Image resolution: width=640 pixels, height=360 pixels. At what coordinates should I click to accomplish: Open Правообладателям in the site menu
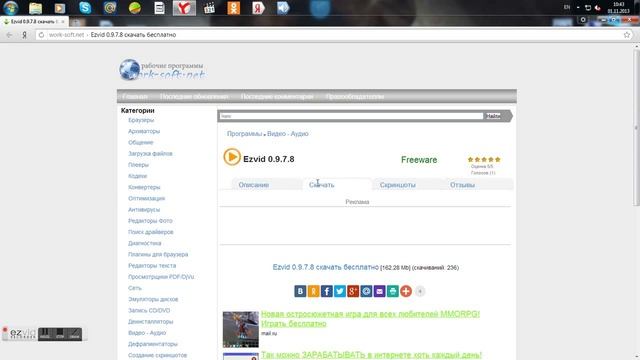[x=354, y=97]
